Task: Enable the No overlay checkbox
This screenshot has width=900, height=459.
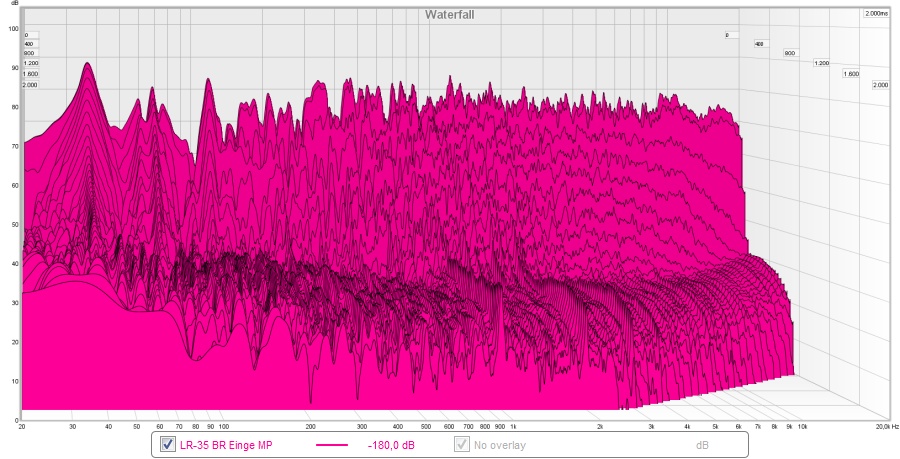Action: pos(461,444)
